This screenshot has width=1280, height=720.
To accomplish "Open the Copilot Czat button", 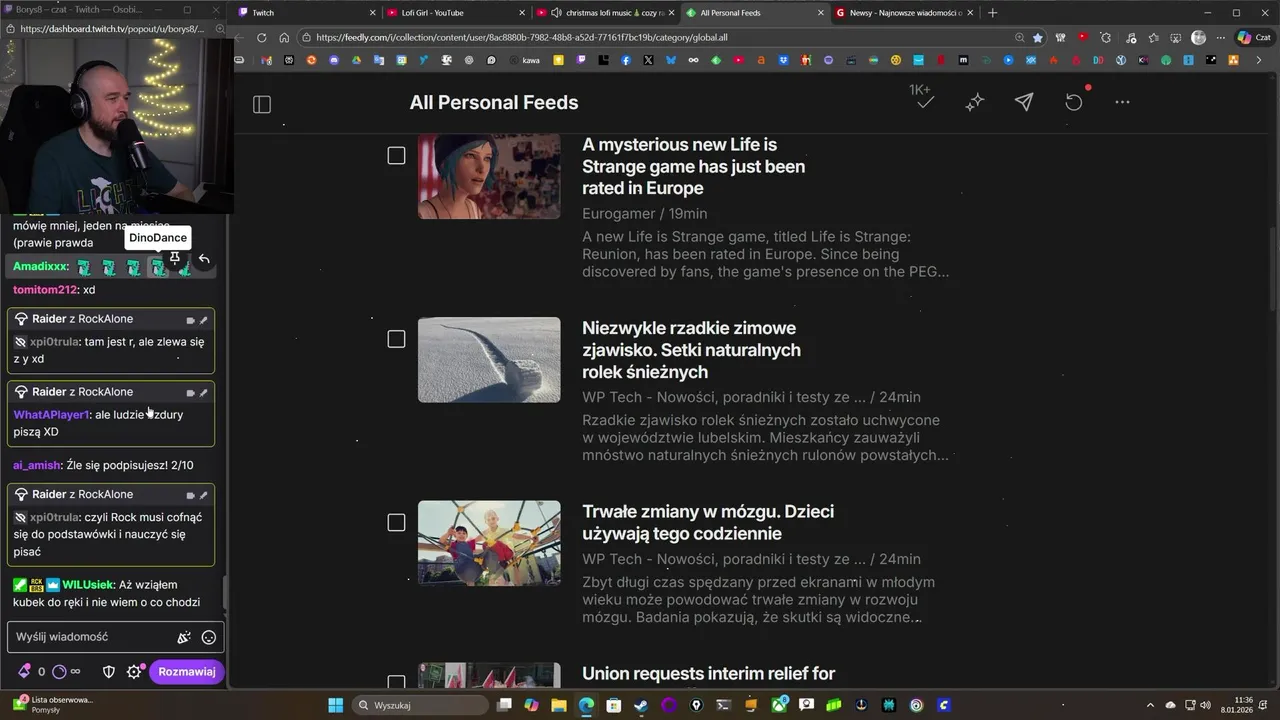I will pos(1256,38).
